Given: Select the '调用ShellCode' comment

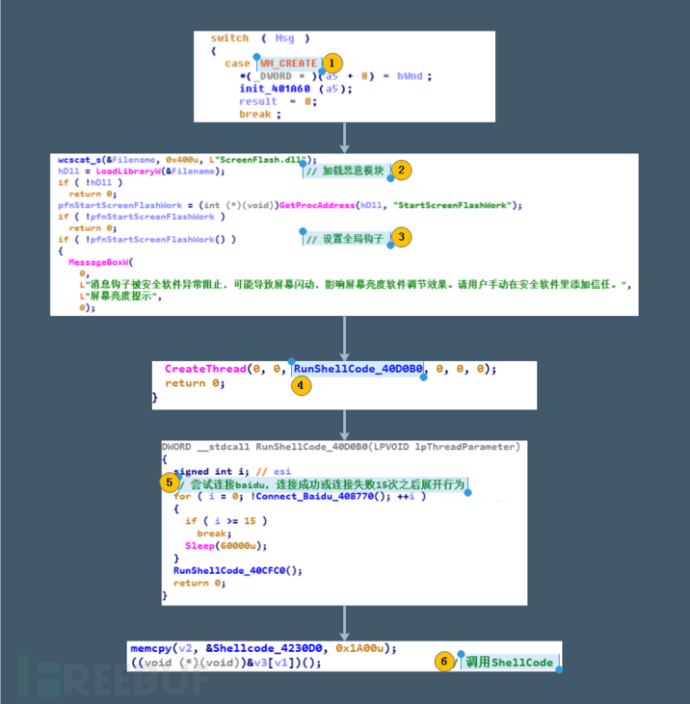Looking at the screenshot, I should click(509, 662).
